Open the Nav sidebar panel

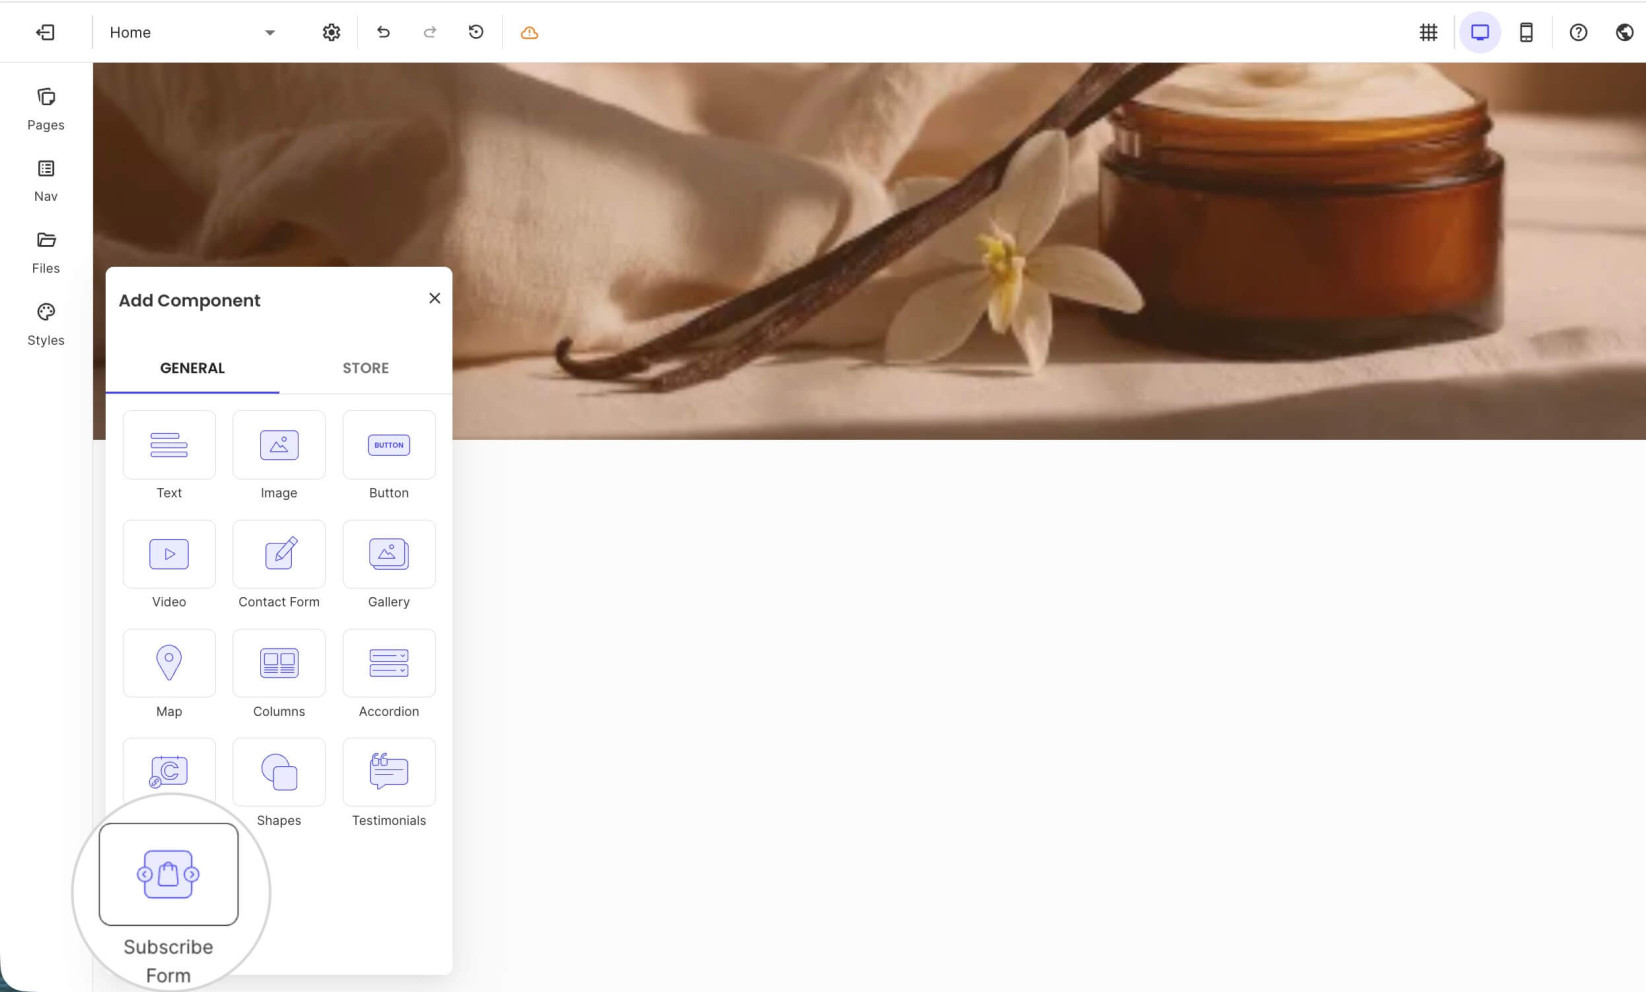(x=46, y=181)
